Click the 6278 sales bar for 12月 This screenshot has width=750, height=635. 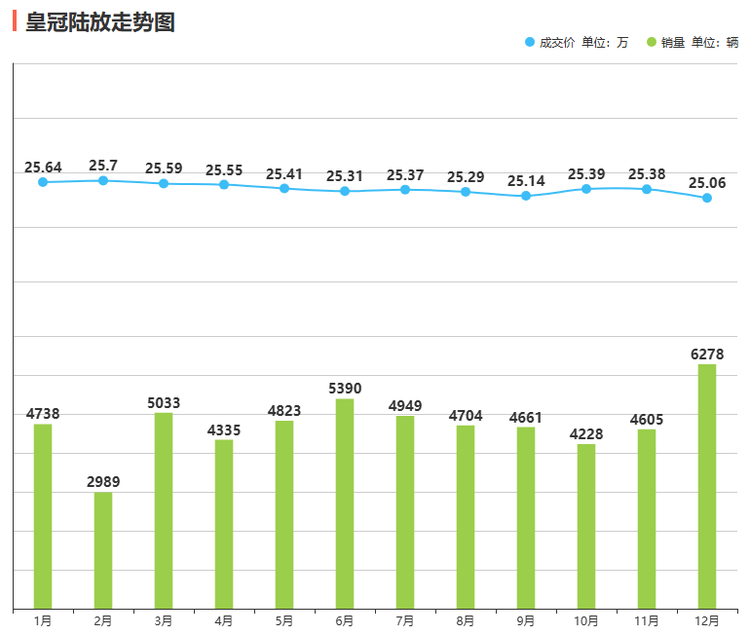coord(707,485)
